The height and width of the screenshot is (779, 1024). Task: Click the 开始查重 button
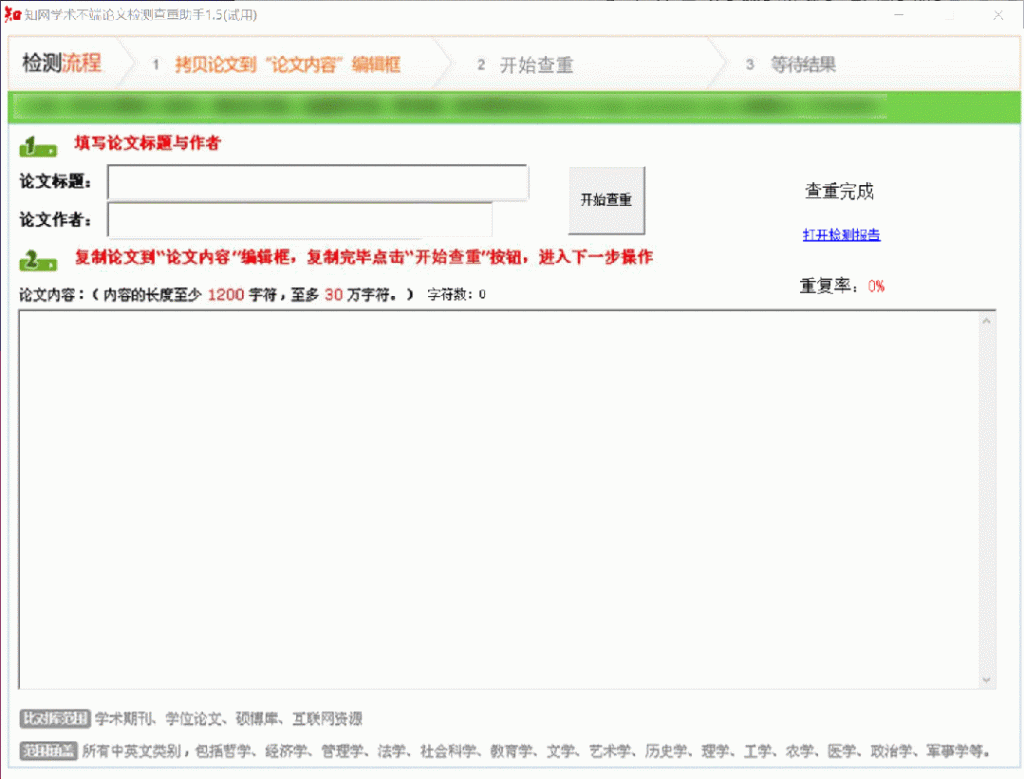click(x=607, y=200)
